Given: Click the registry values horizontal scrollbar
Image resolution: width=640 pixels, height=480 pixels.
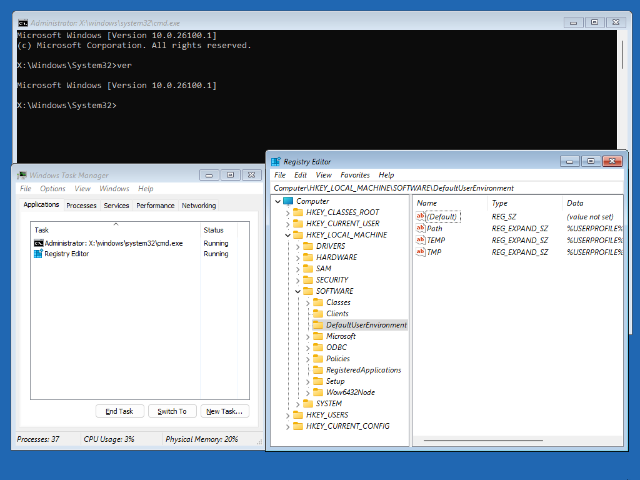Looking at the screenshot, I should click(483, 440).
